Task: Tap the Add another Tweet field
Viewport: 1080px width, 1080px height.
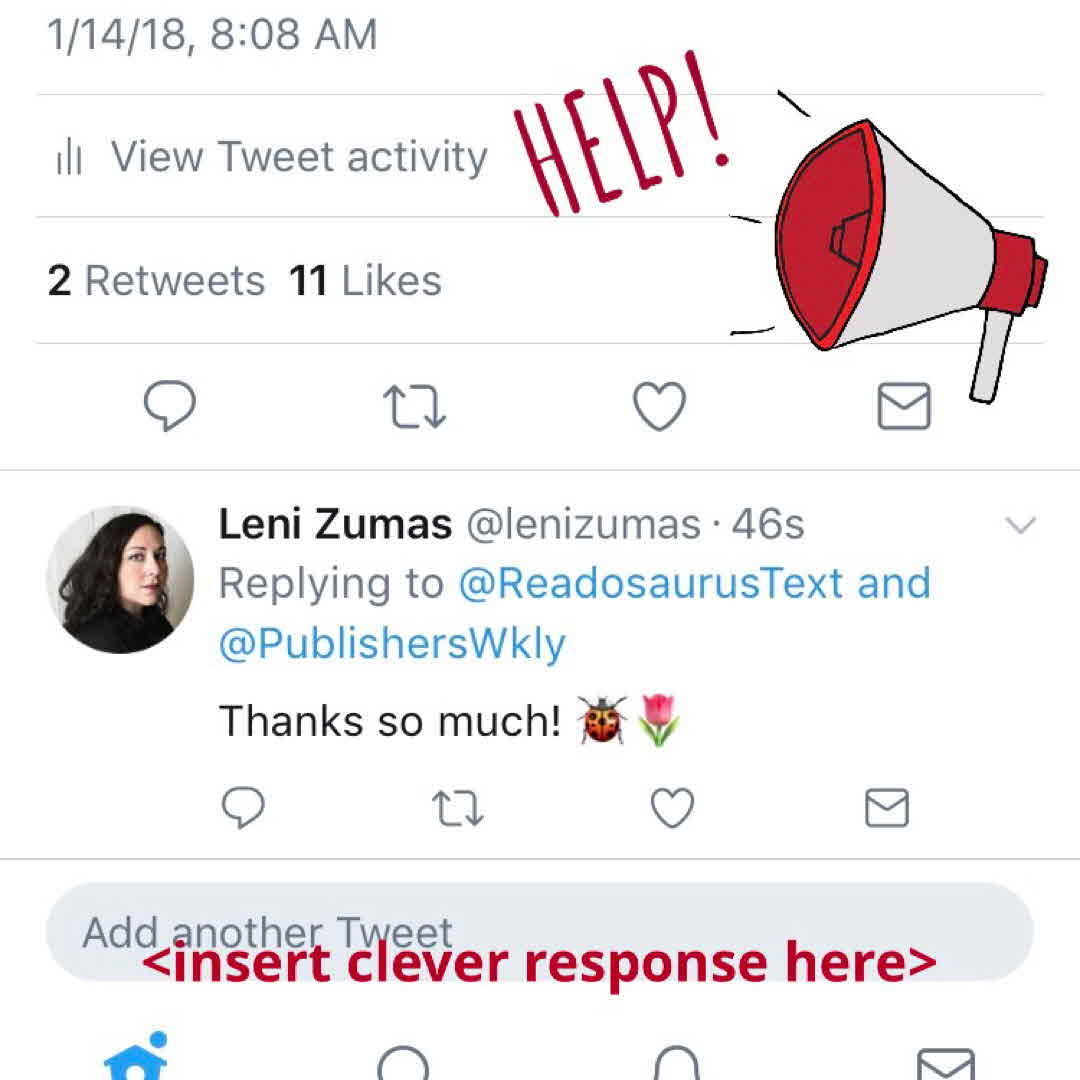Action: [x=540, y=932]
